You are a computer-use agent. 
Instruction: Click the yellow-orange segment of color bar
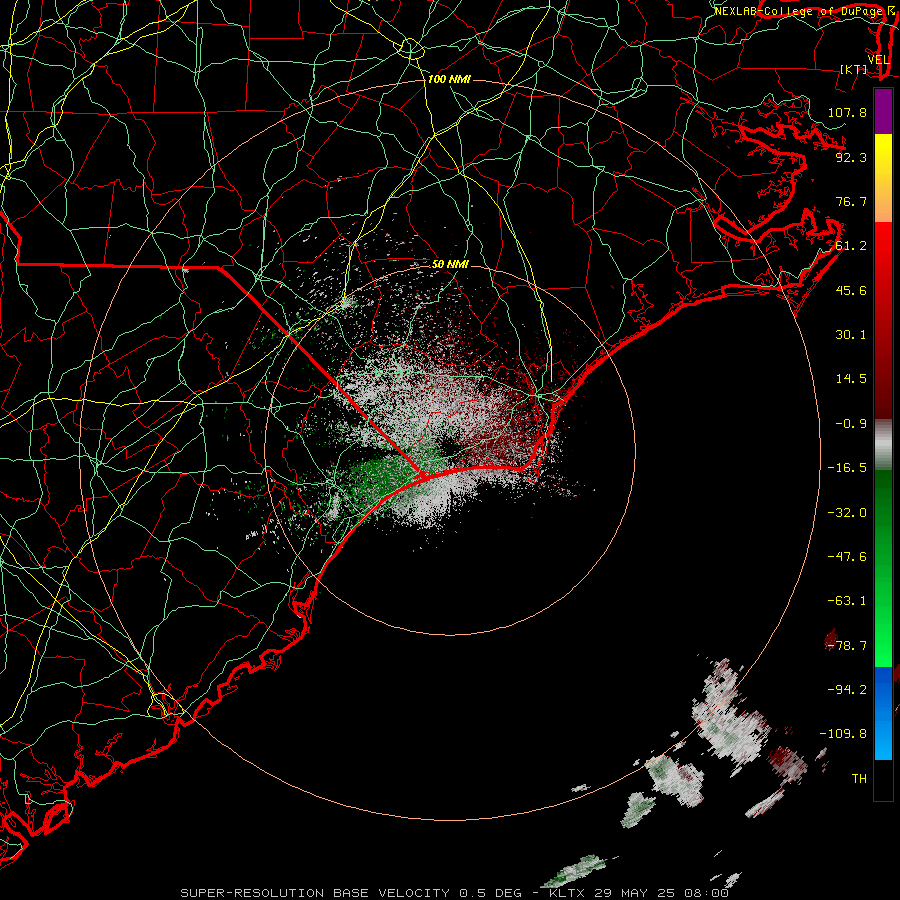pyautogui.click(x=883, y=178)
